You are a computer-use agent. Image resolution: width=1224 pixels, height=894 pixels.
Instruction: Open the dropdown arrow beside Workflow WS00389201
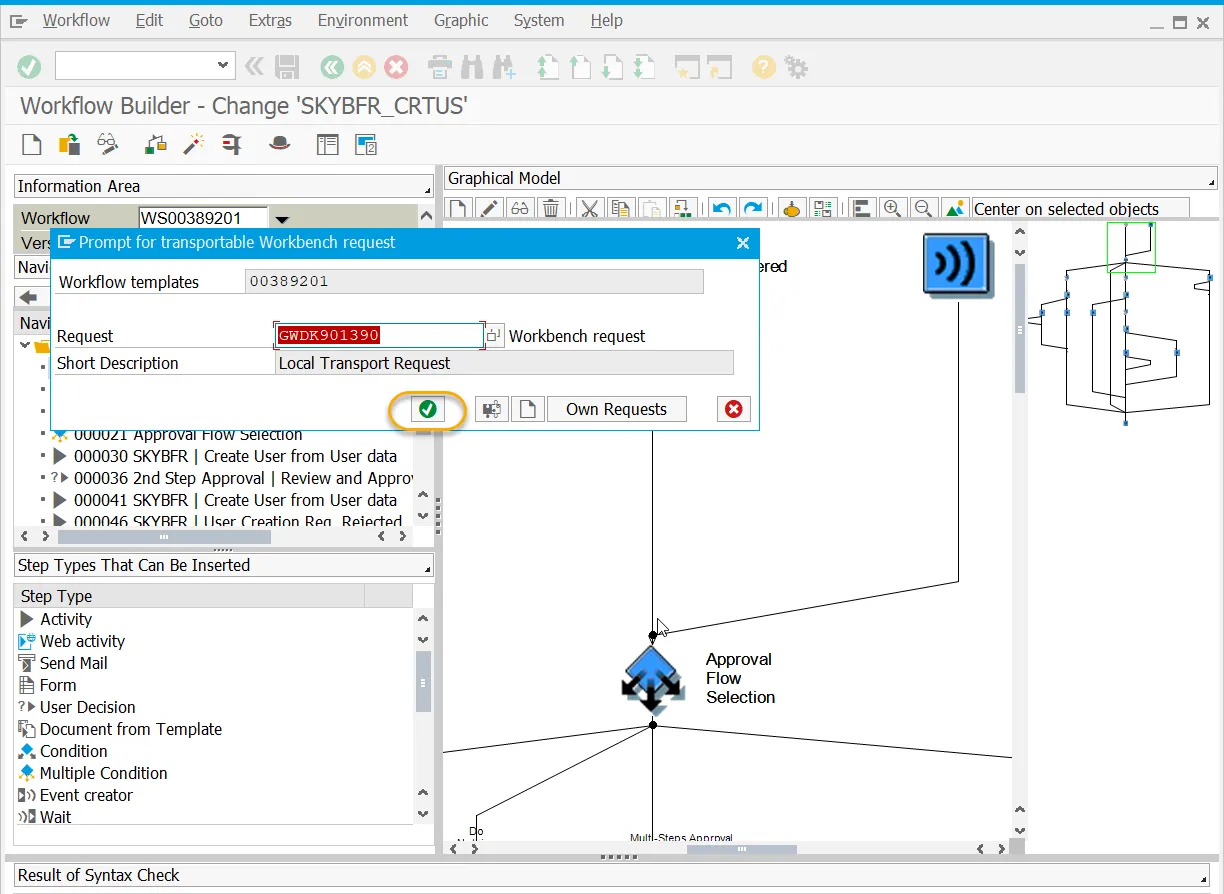(282, 219)
